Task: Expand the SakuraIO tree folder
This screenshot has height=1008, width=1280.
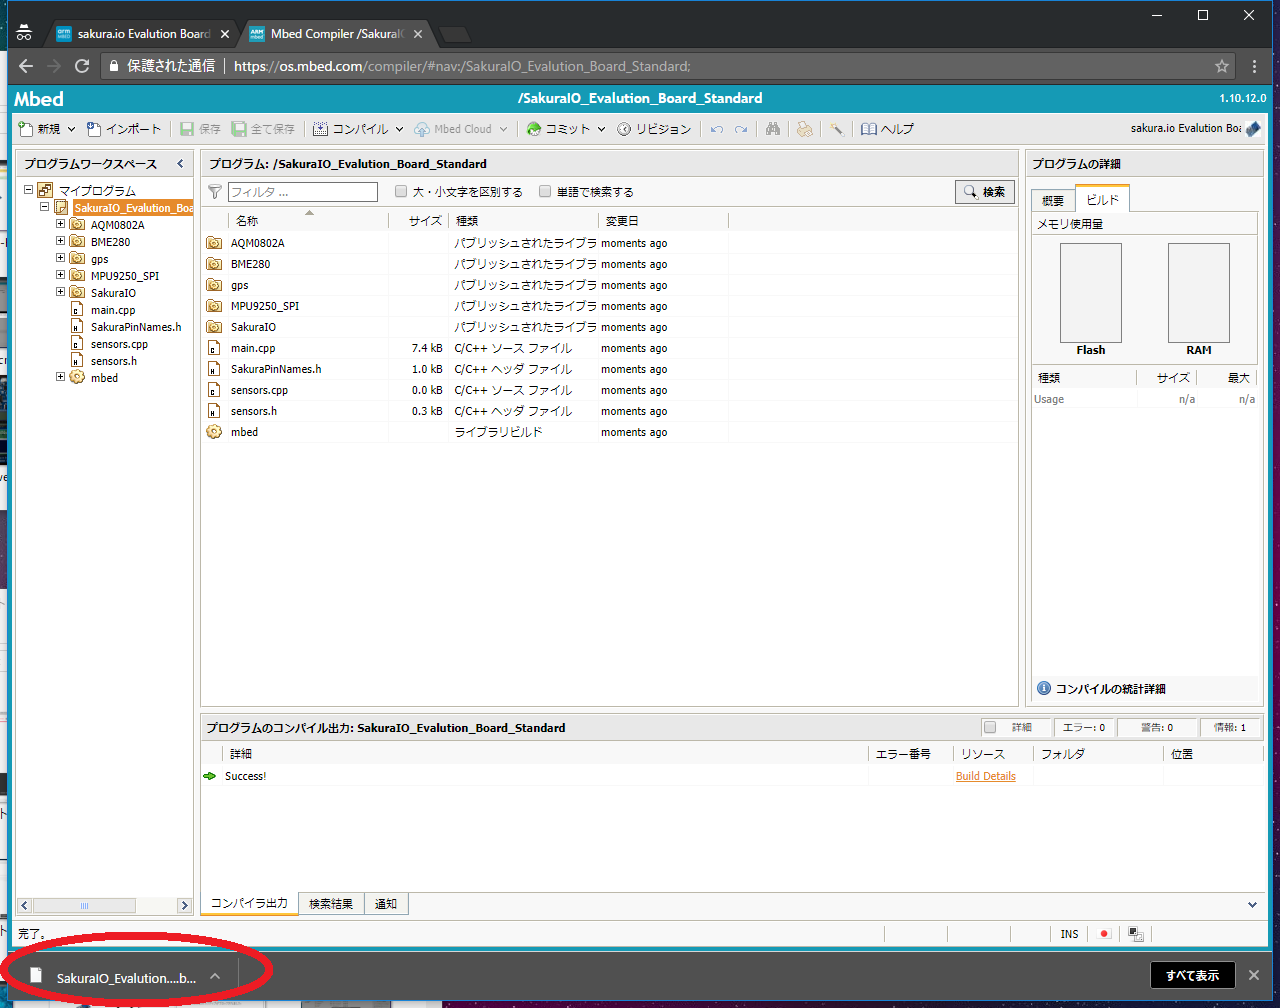Action: 60,292
